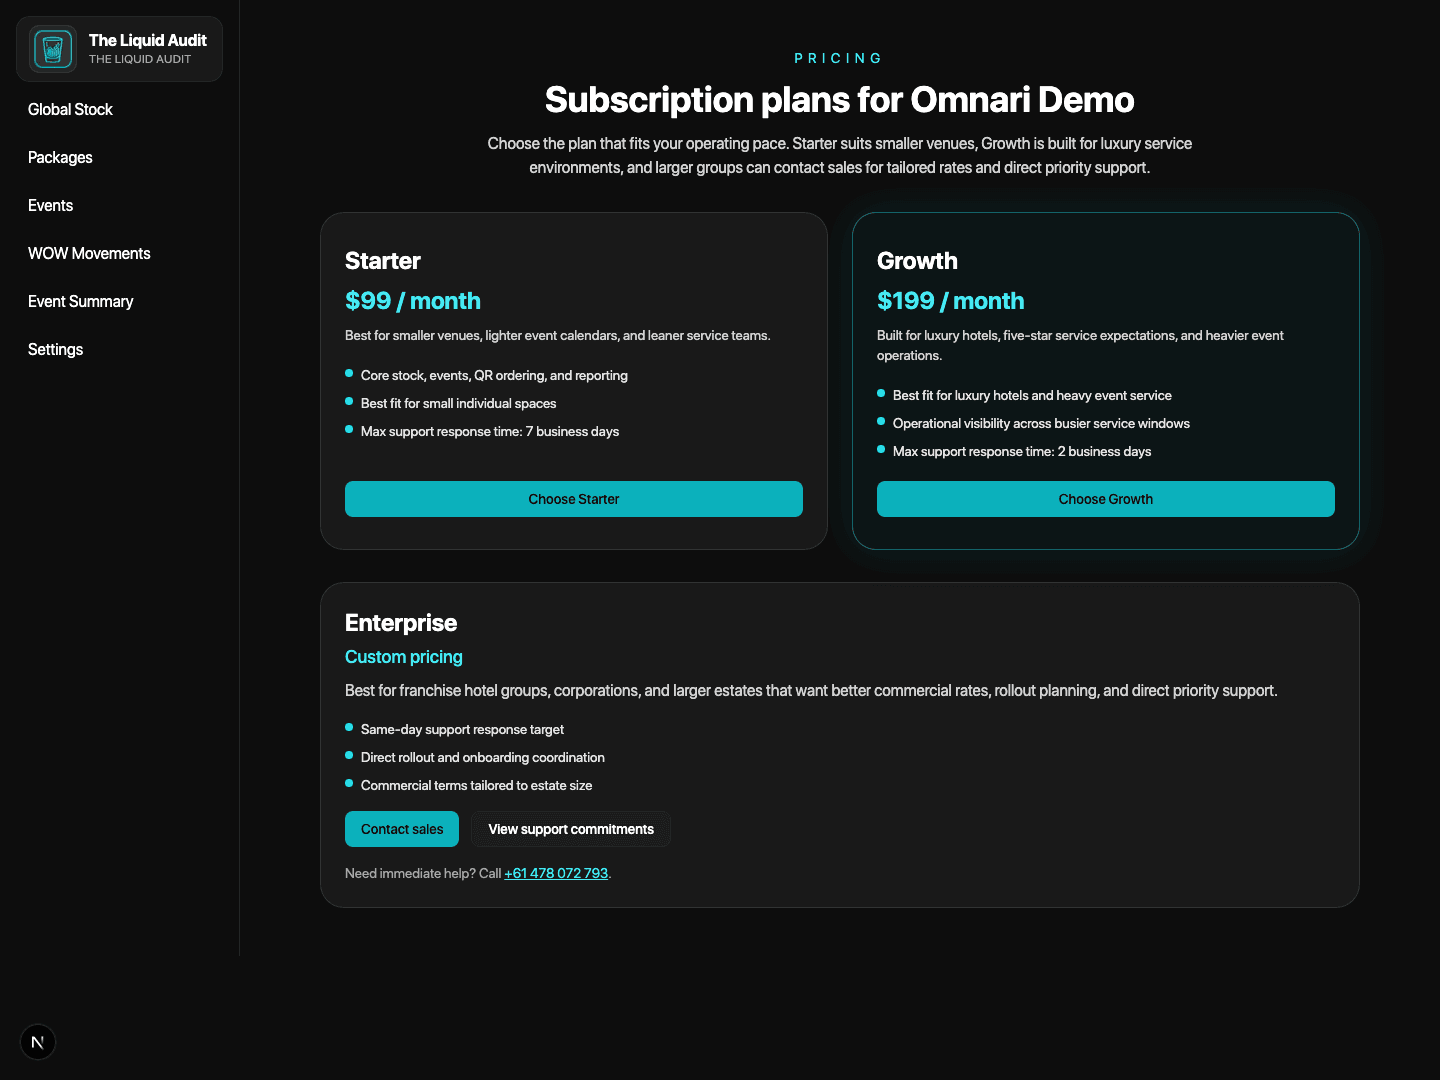
Task: Click the Custom pricing label
Action: (x=403, y=657)
